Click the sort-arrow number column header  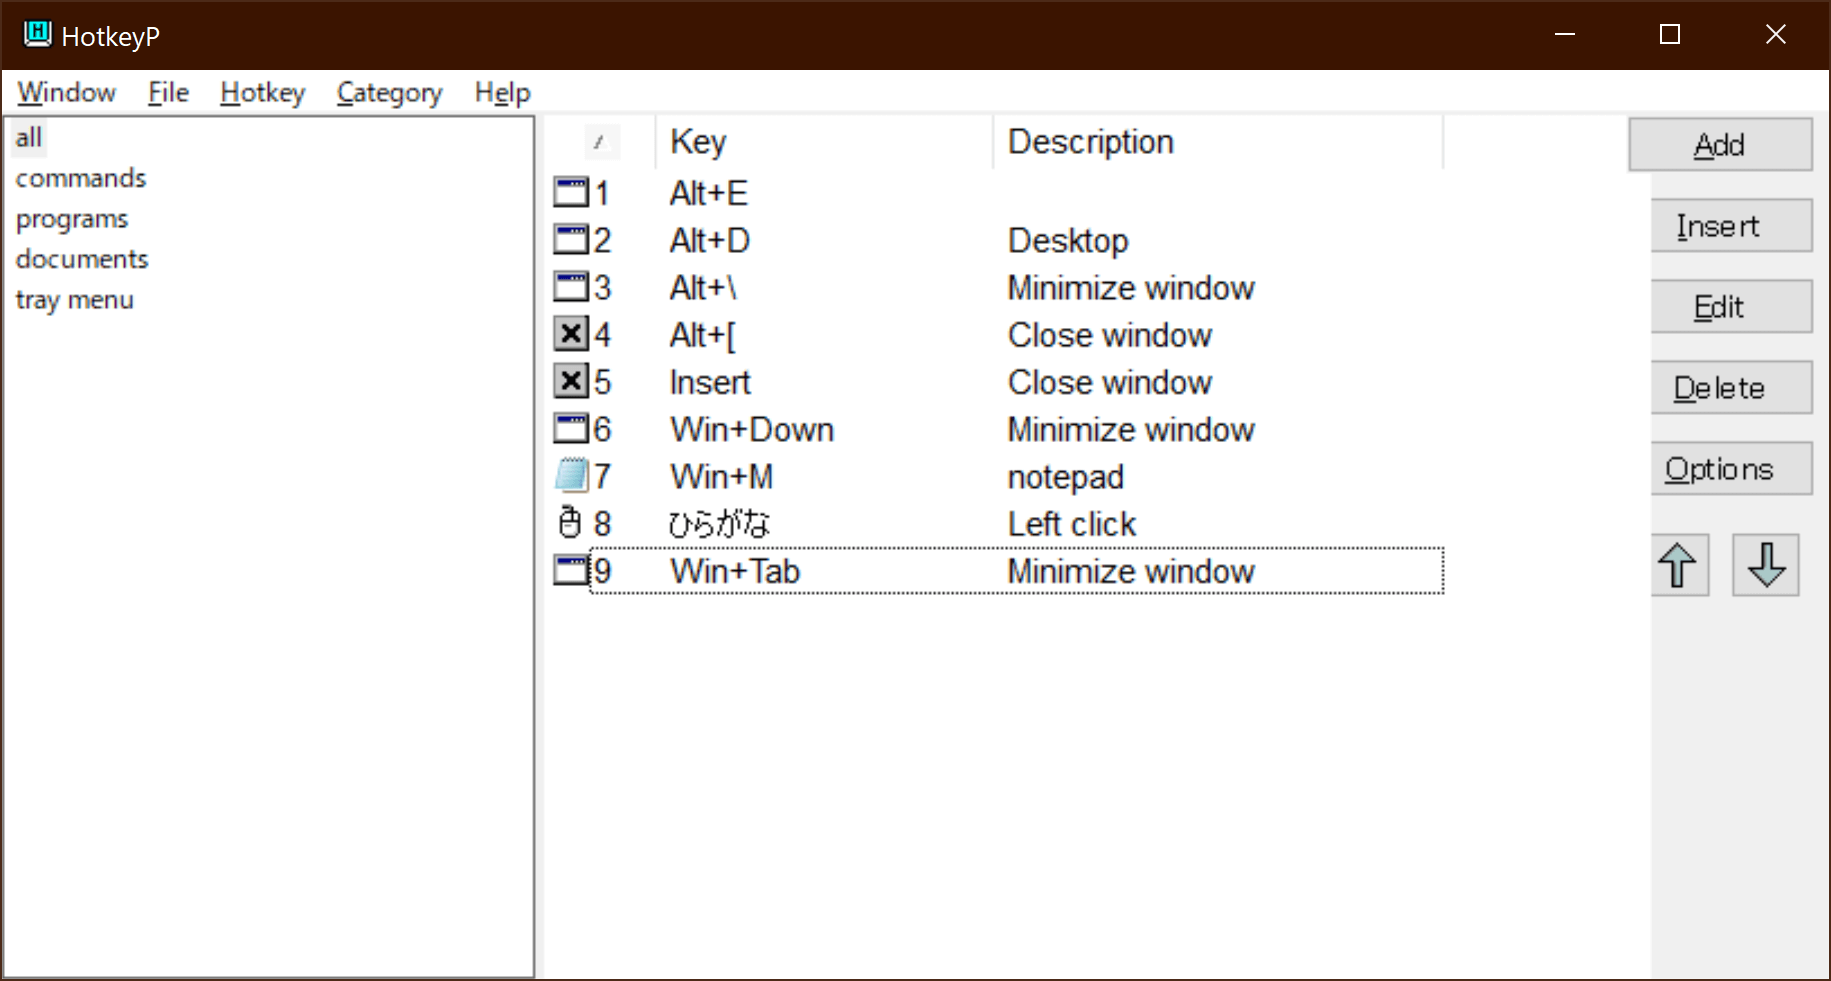coord(599,141)
